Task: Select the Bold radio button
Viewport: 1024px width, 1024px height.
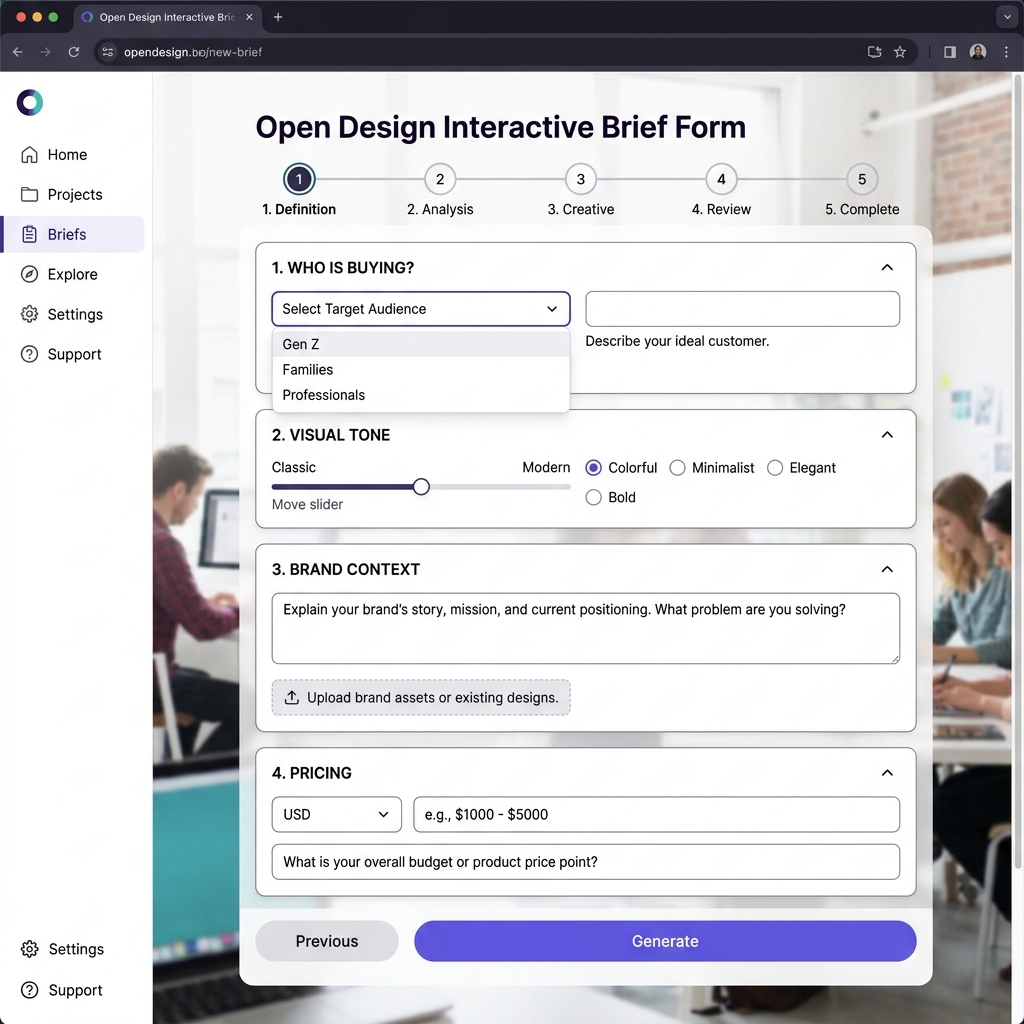Action: (593, 498)
